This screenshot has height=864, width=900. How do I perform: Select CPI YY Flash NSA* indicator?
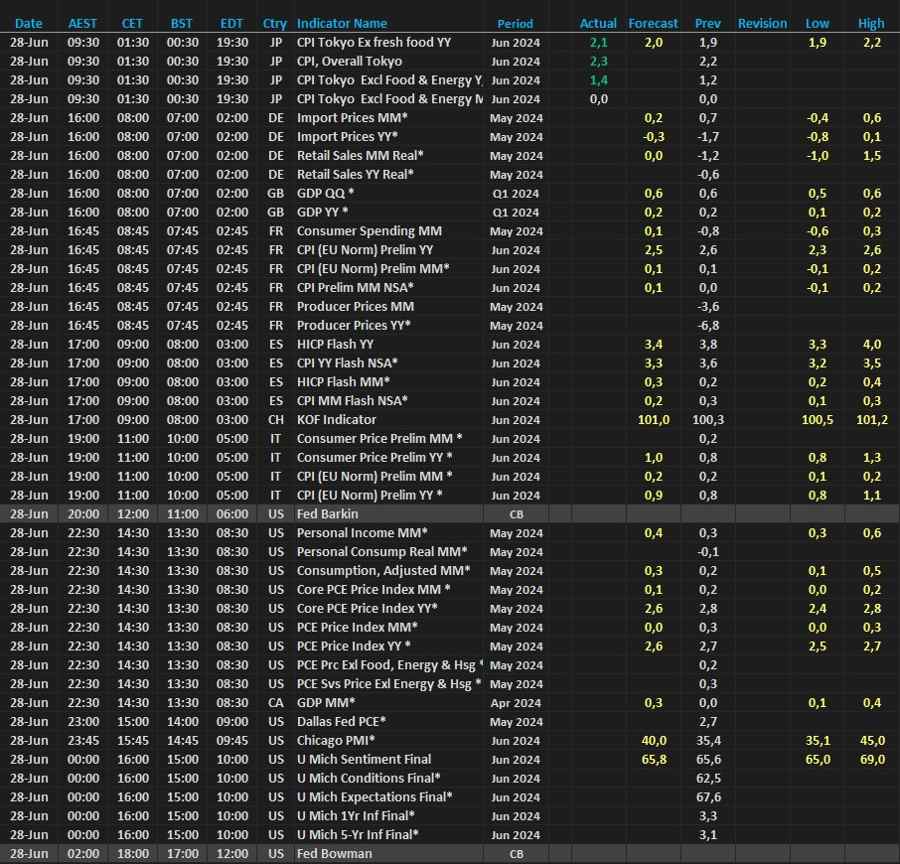pos(347,363)
